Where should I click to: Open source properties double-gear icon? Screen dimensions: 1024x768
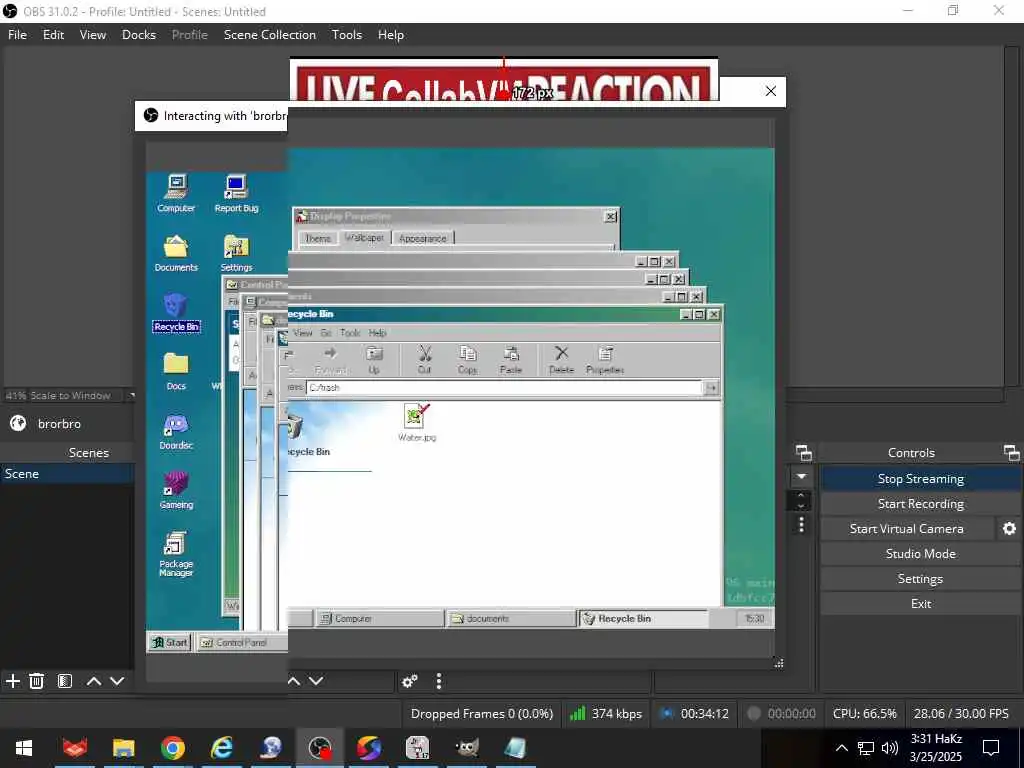409,681
